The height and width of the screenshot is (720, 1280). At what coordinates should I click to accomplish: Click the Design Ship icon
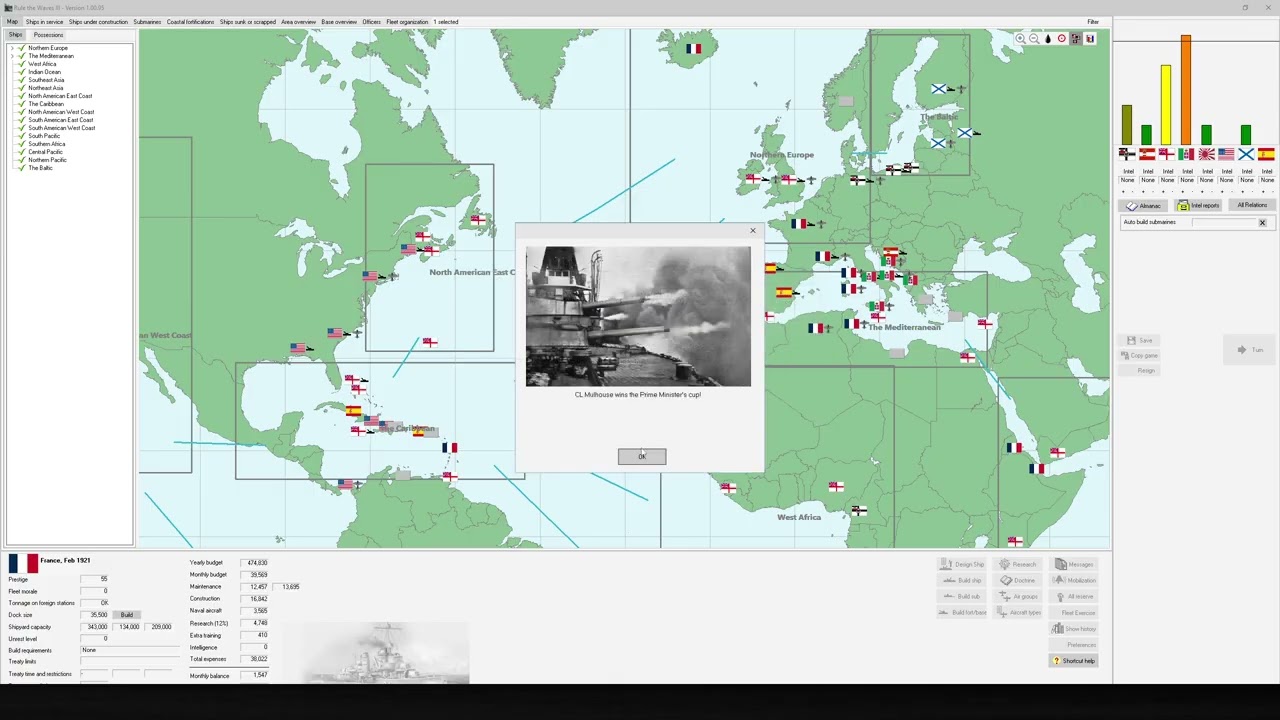click(x=946, y=564)
